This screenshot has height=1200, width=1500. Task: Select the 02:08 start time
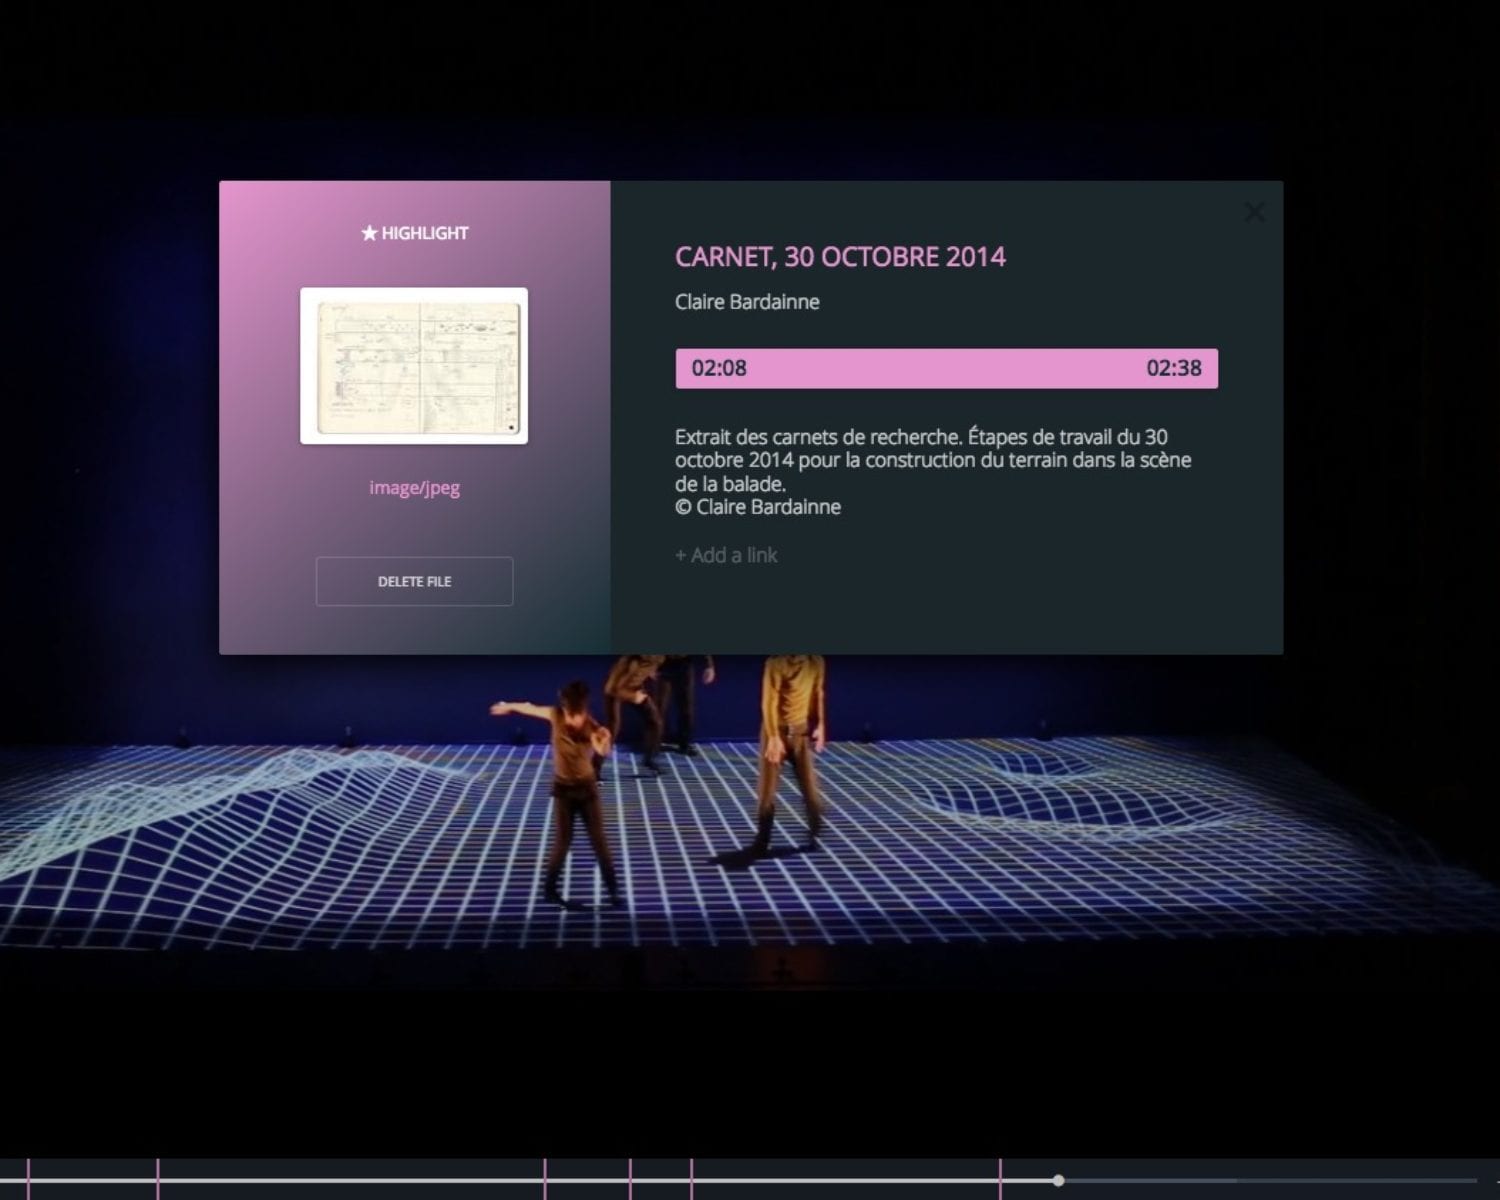click(x=719, y=368)
